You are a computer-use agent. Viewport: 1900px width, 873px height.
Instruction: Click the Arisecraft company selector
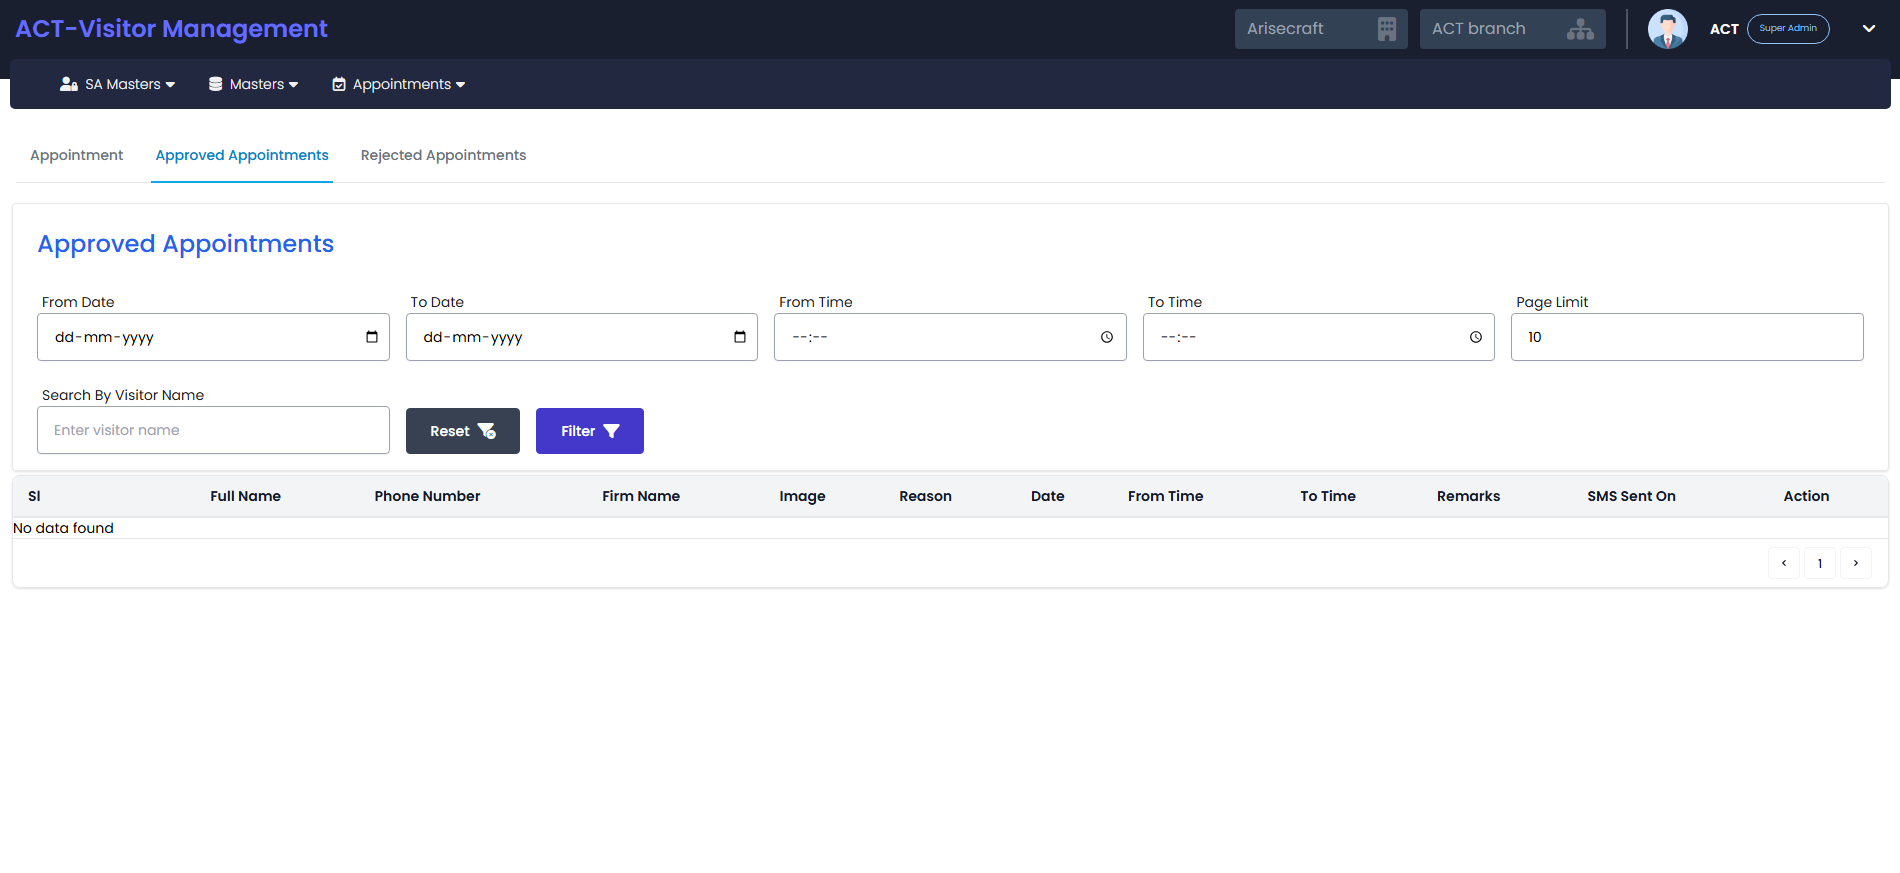(x=1321, y=29)
